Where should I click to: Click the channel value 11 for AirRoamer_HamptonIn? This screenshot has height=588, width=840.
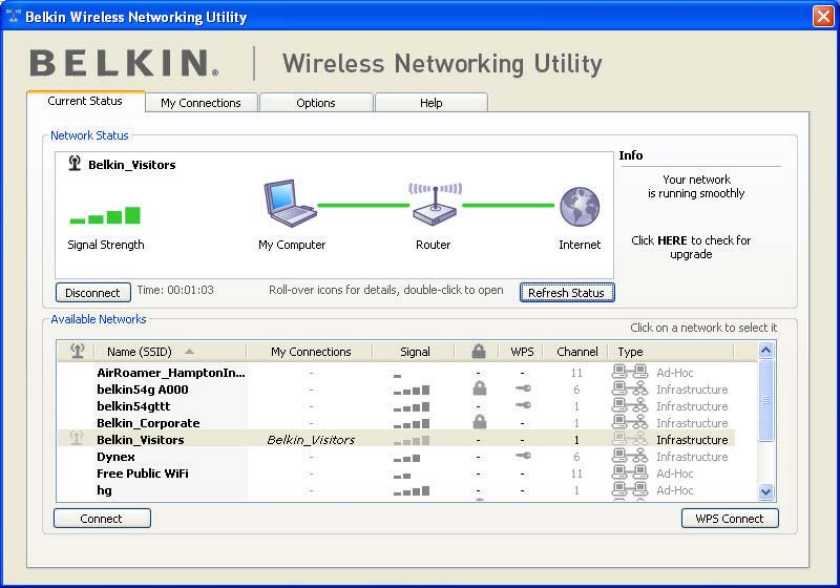576,373
